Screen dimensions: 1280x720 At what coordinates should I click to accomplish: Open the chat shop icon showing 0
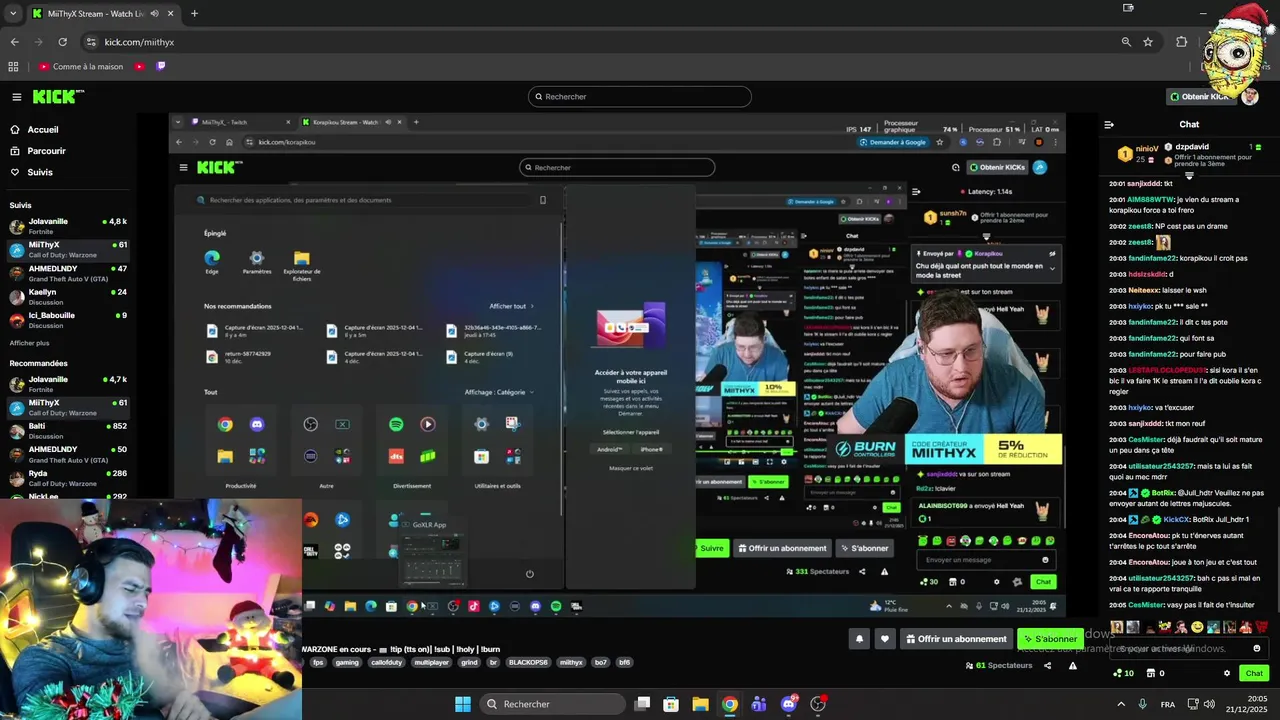[x=1156, y=673]
